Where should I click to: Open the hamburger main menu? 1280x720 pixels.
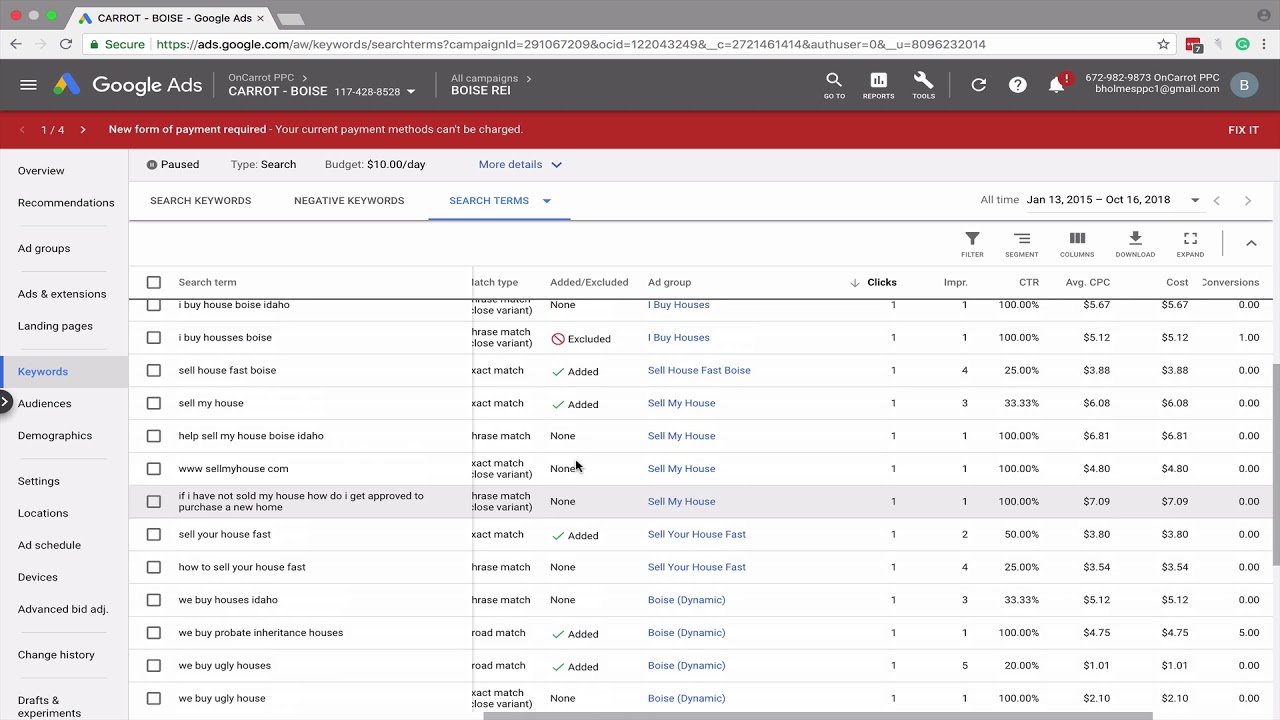click(x=28, y=85)
